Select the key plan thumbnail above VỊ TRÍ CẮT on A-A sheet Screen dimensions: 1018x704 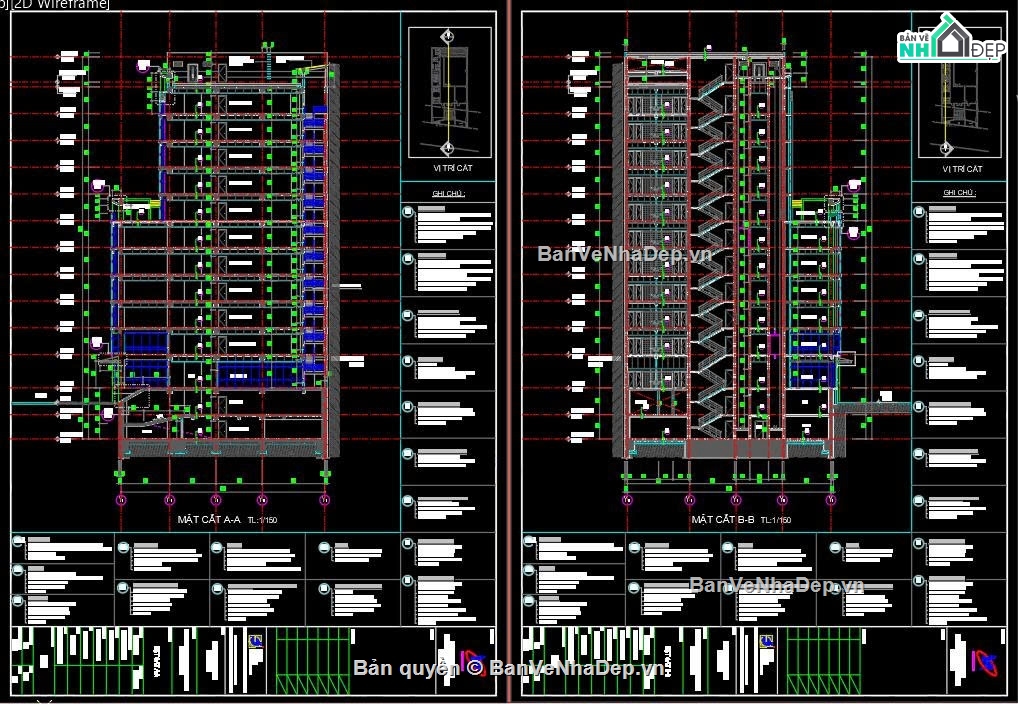tap(449, 93)
